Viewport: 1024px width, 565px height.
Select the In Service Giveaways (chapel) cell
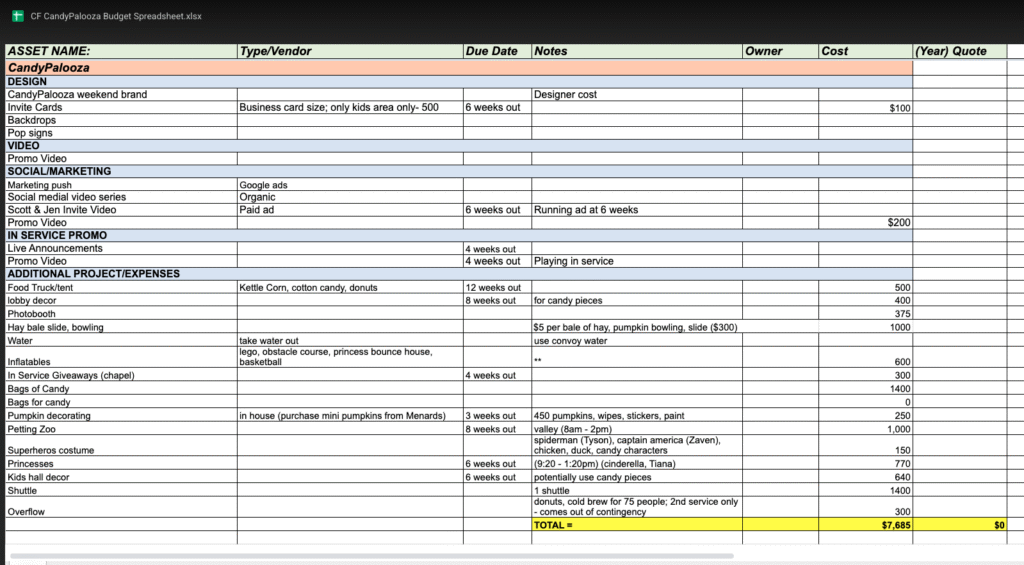[x=121, y=376]
